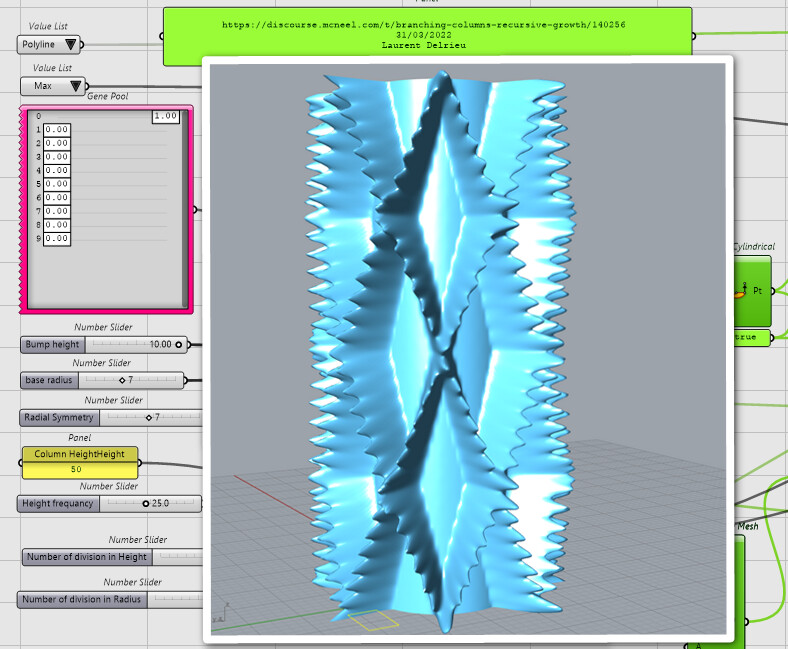The image size is (788, 649).
Task: Click the Bump height slider output grip
Action: pos(189,345)
